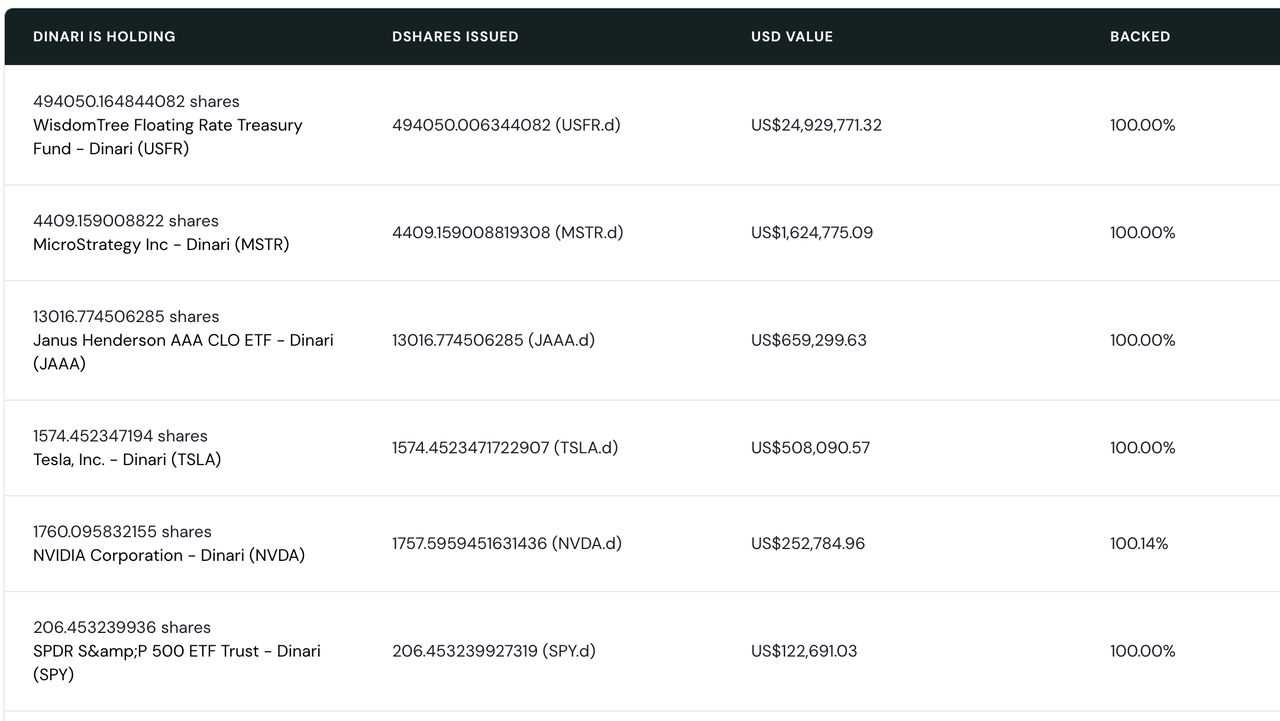Click the US$508,090.57 Tesla USD value
The height and width of the screenshot is (721, 1280).
coord(810,448)
